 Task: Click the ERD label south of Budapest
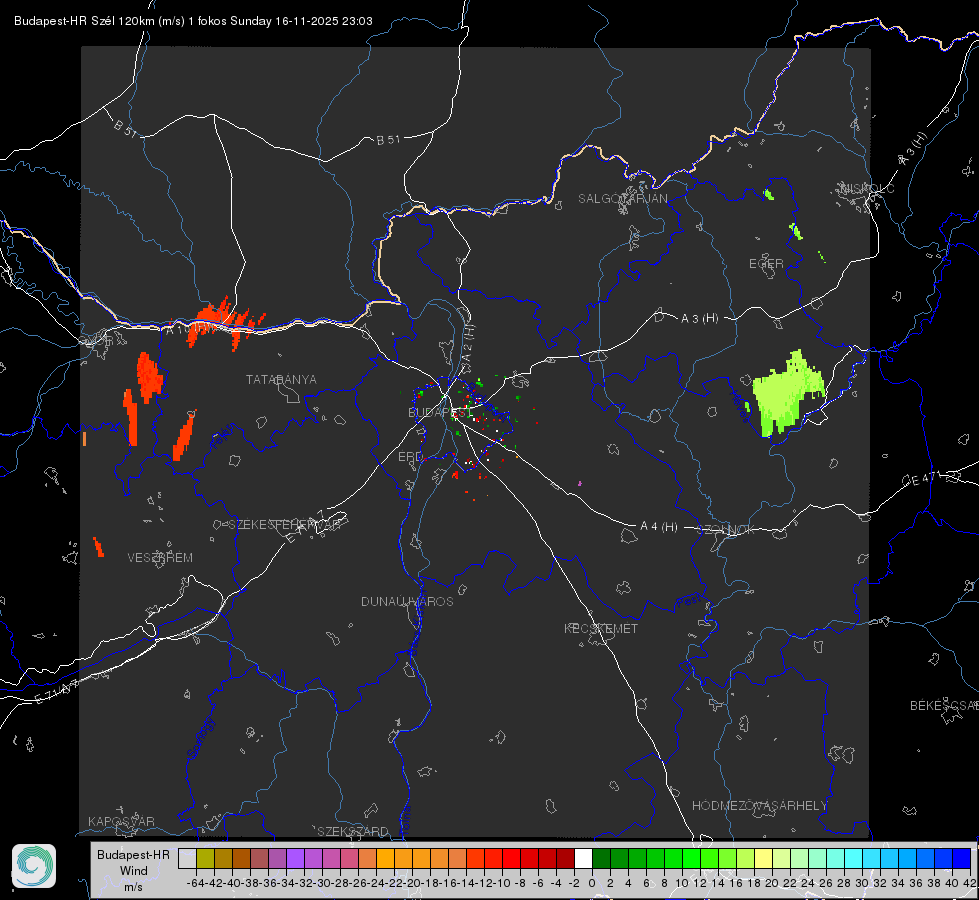(x=410, y=457)
